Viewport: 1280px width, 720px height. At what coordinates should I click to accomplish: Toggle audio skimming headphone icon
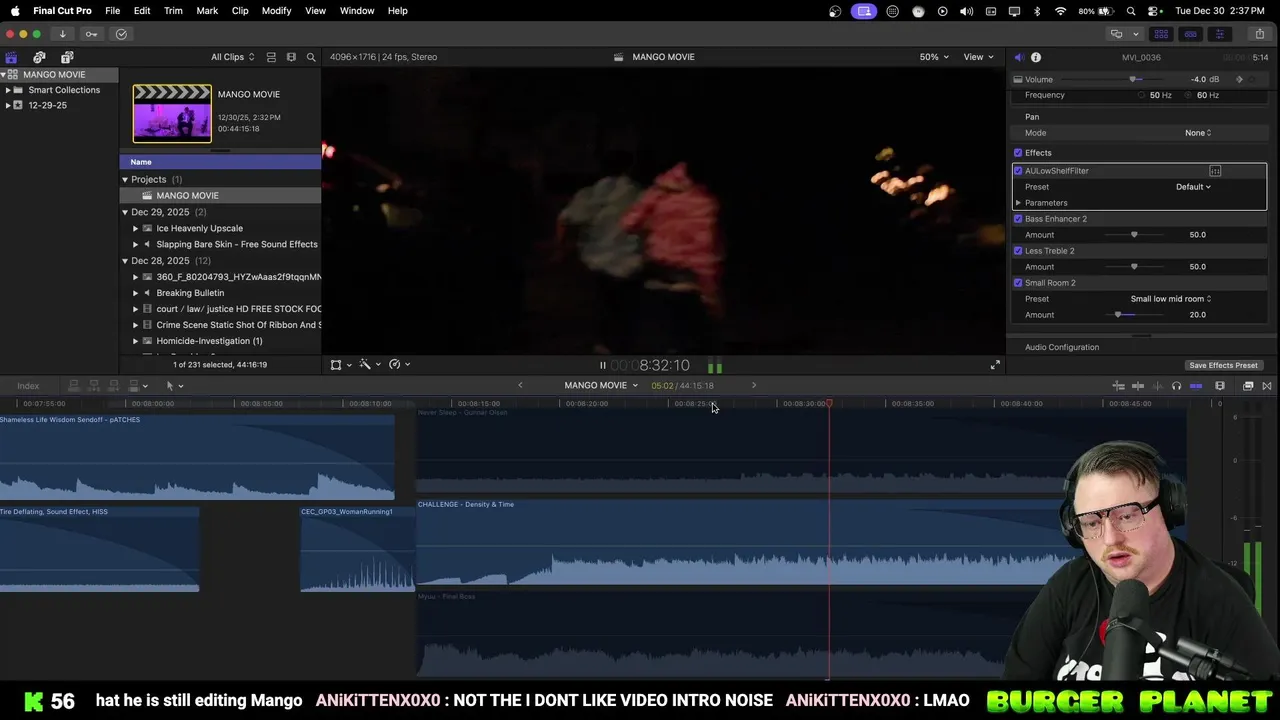tap(1176, 386)
